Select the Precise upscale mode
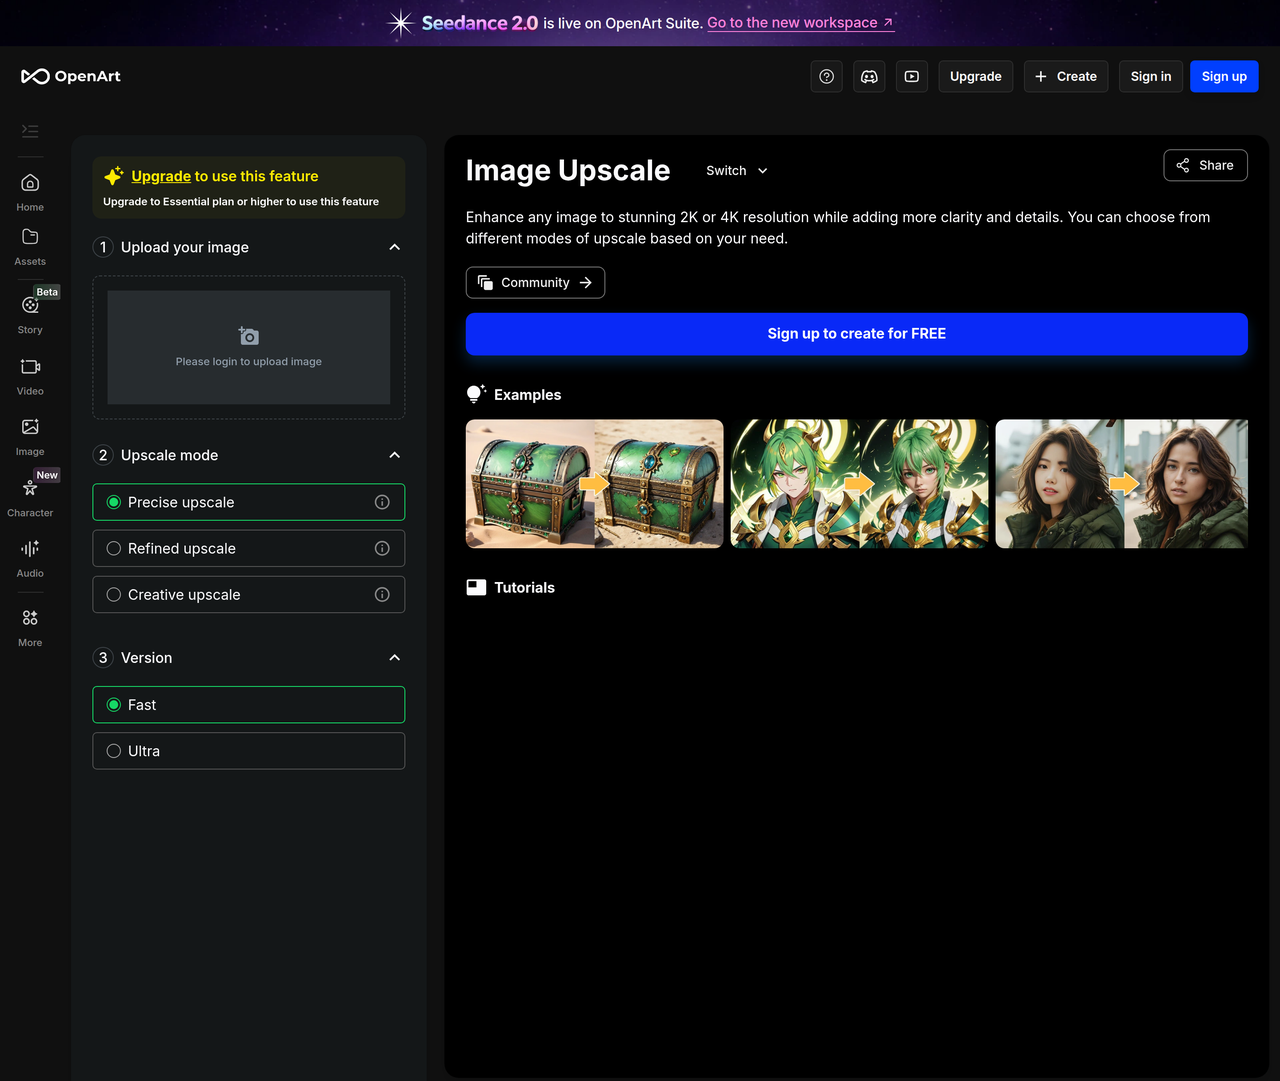 point(249,502)
